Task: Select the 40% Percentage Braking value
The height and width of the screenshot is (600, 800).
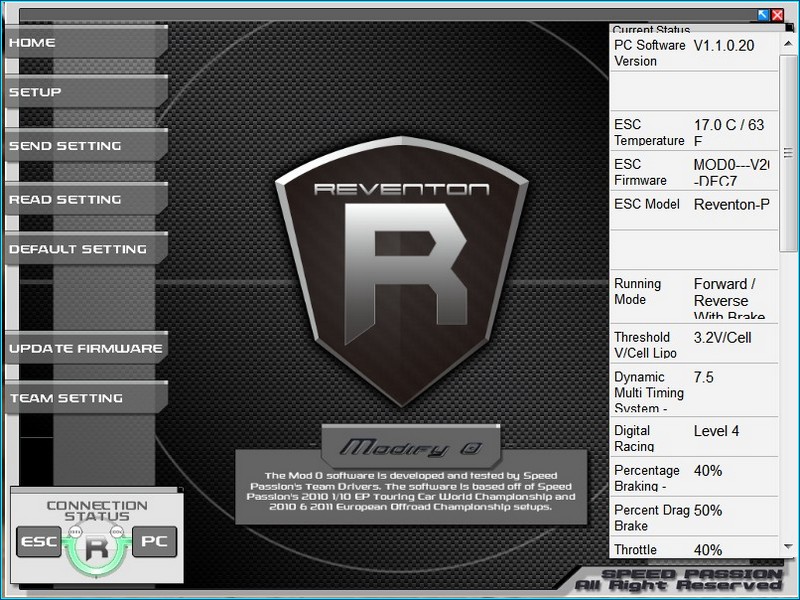Action: click(708, 471)
